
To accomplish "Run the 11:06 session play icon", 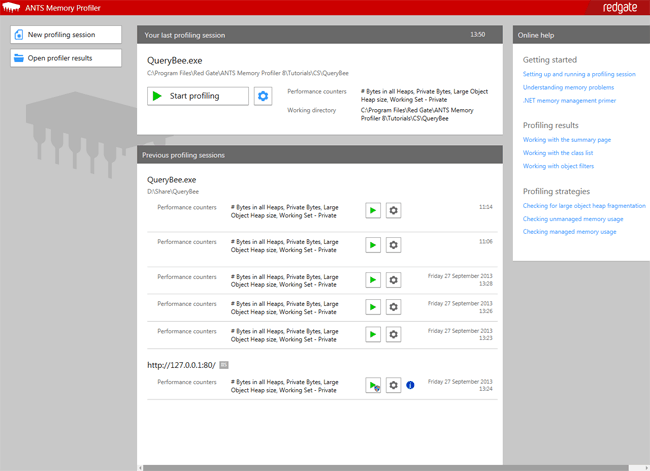I will click(x=372, y=245).
